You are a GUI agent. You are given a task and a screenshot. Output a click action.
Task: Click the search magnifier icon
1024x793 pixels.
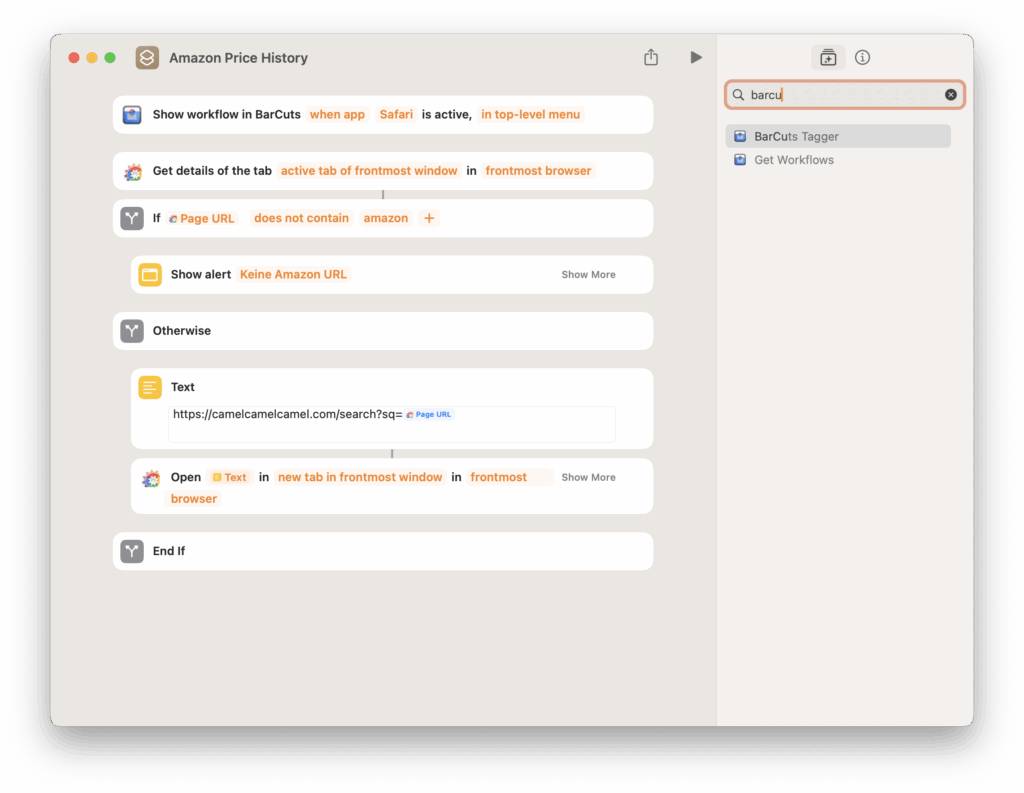[x=738, y=95]
